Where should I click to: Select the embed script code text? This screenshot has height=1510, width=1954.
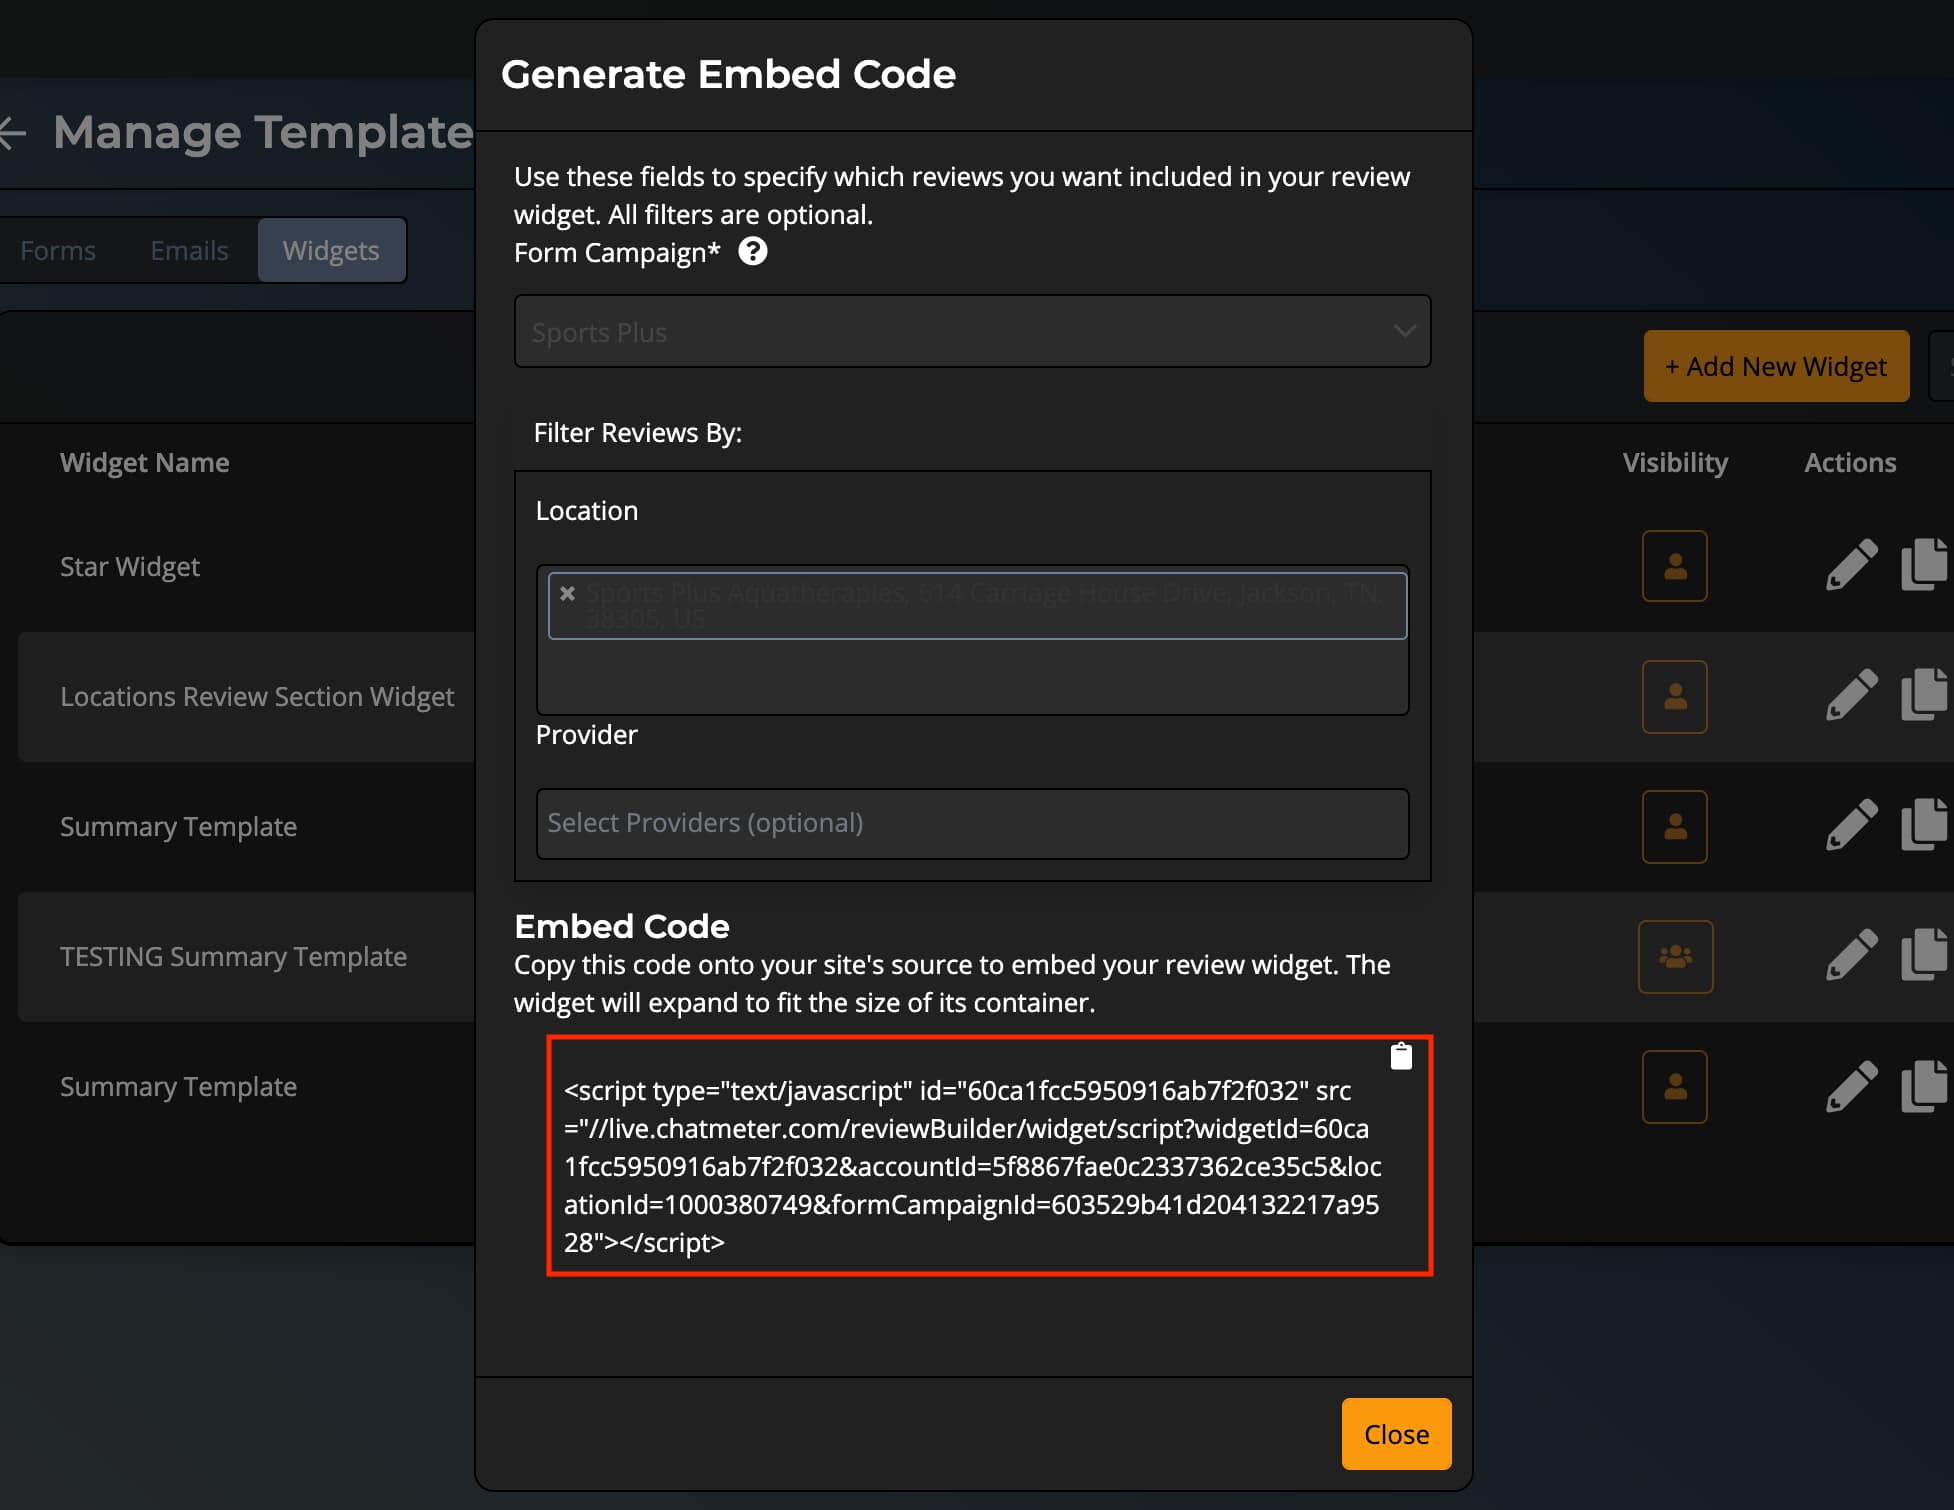972,1166
